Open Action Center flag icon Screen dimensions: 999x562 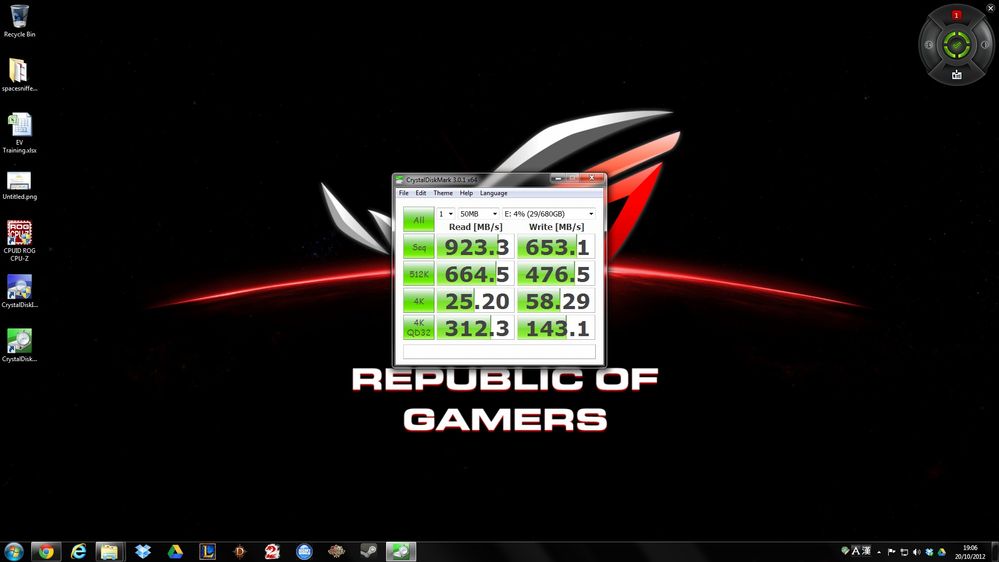pyautogui.click(x=891, y=552)
